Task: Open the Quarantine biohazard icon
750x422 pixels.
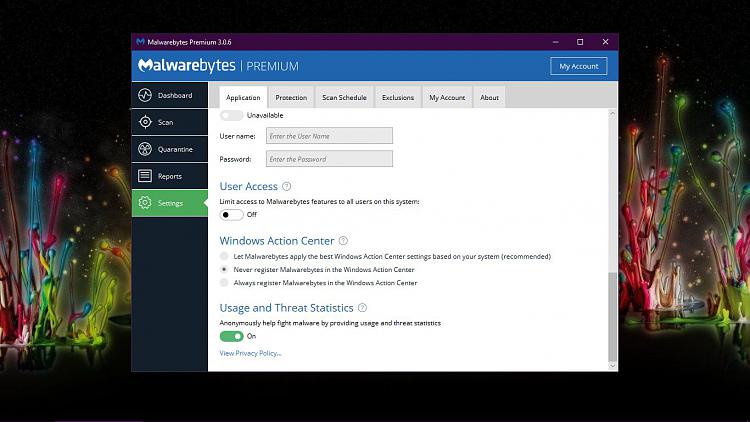Action: pos(145,149)
